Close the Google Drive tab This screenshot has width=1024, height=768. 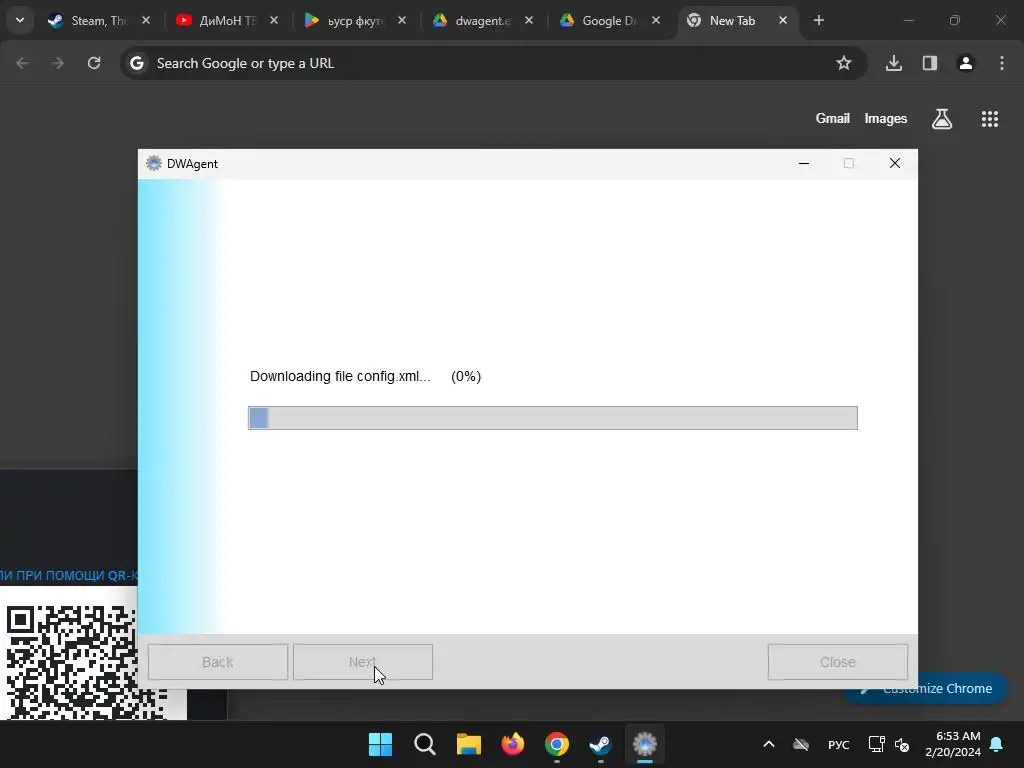(x=656, y=20)
